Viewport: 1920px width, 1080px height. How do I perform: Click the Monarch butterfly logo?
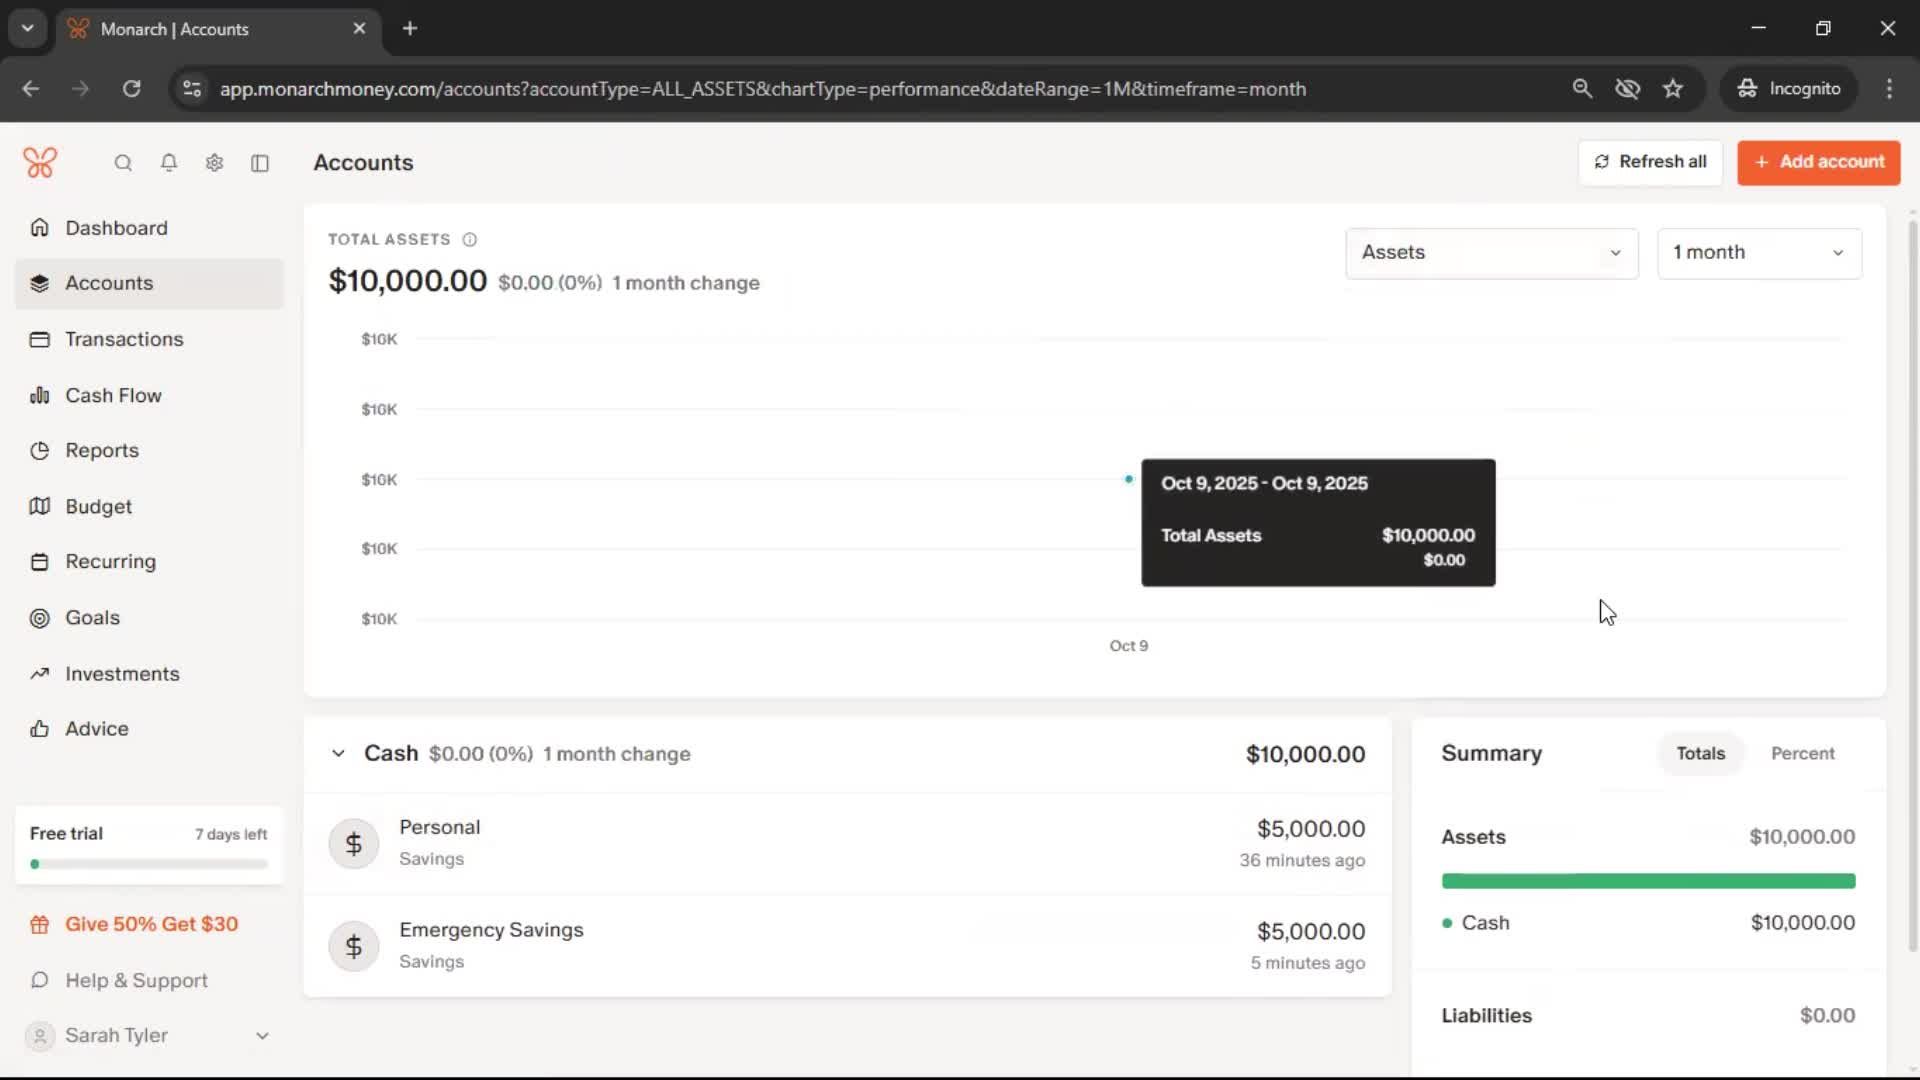pyautogui.click(x=40, y=162)
